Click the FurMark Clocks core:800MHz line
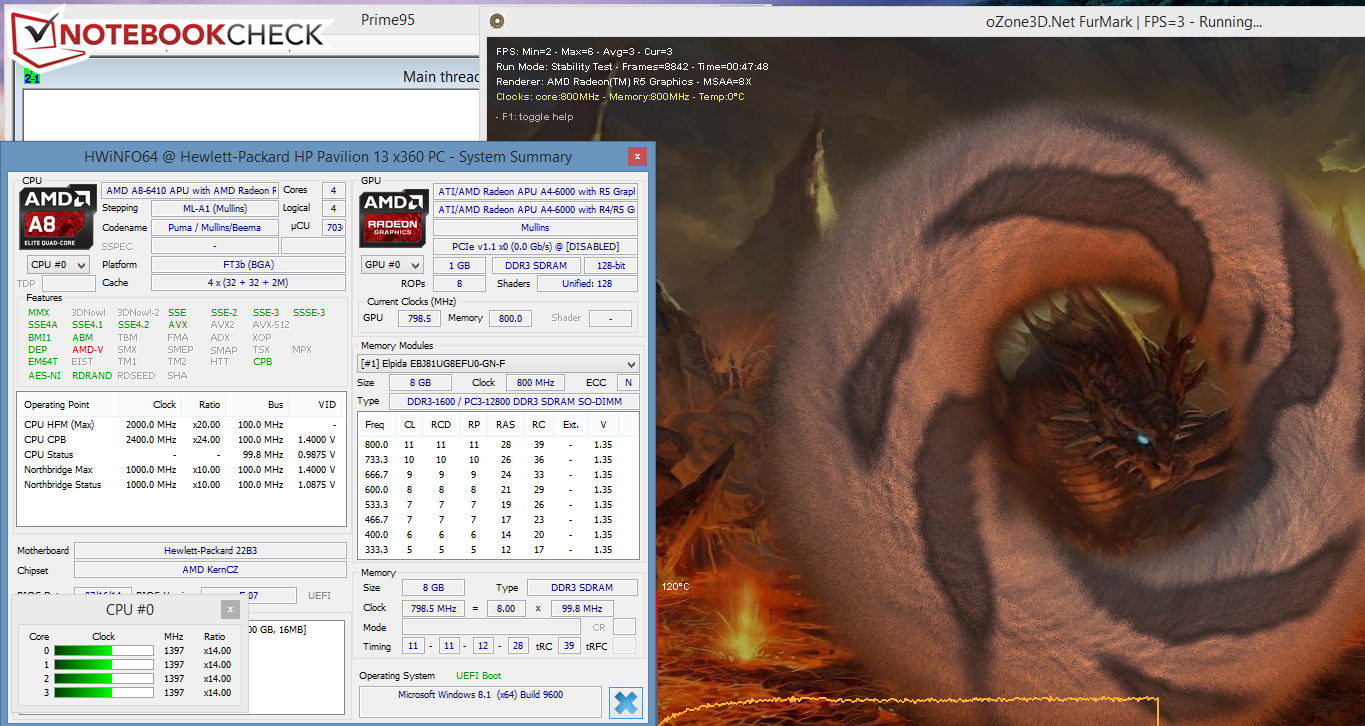 620,97
